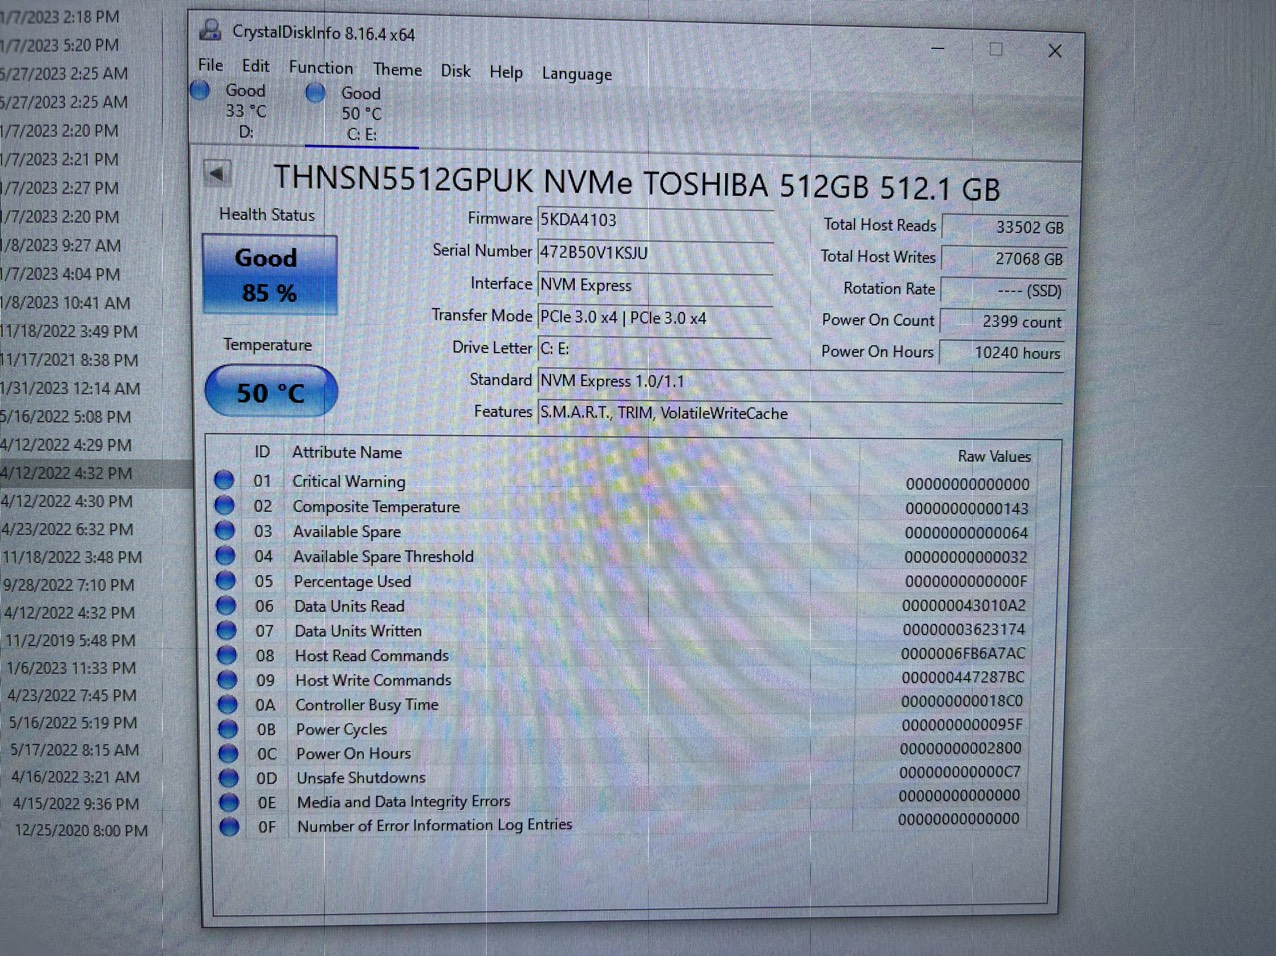The height and width of the screenshot is (956, 1276).
Task: Click status orb for Unsafe Shutdowns row
Action: point(229,777)
